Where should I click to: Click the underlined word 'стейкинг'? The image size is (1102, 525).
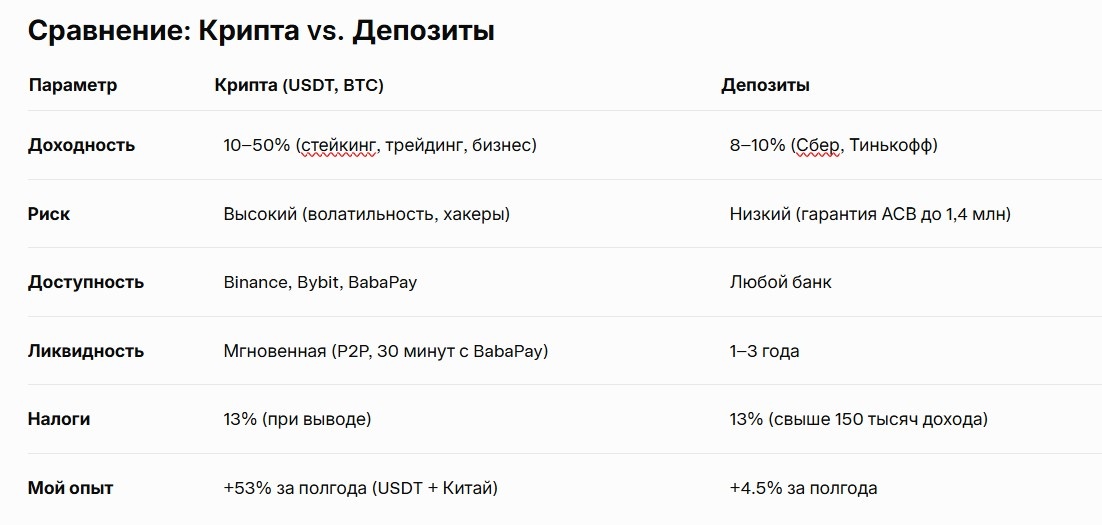click(339, 145)
